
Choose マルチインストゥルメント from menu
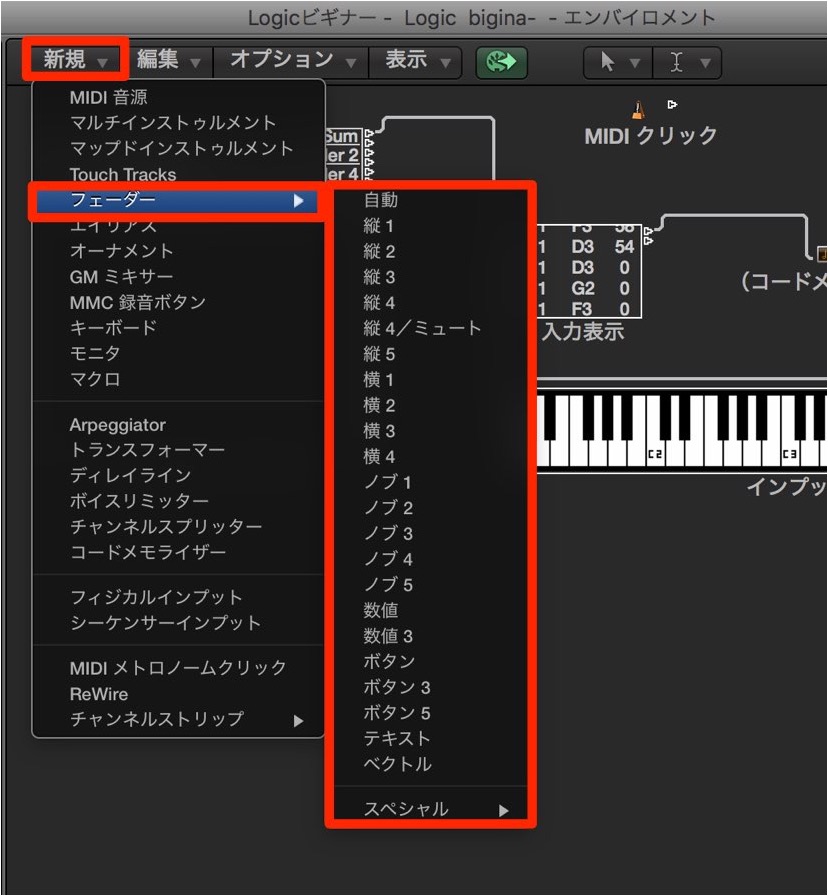(178, 123)
